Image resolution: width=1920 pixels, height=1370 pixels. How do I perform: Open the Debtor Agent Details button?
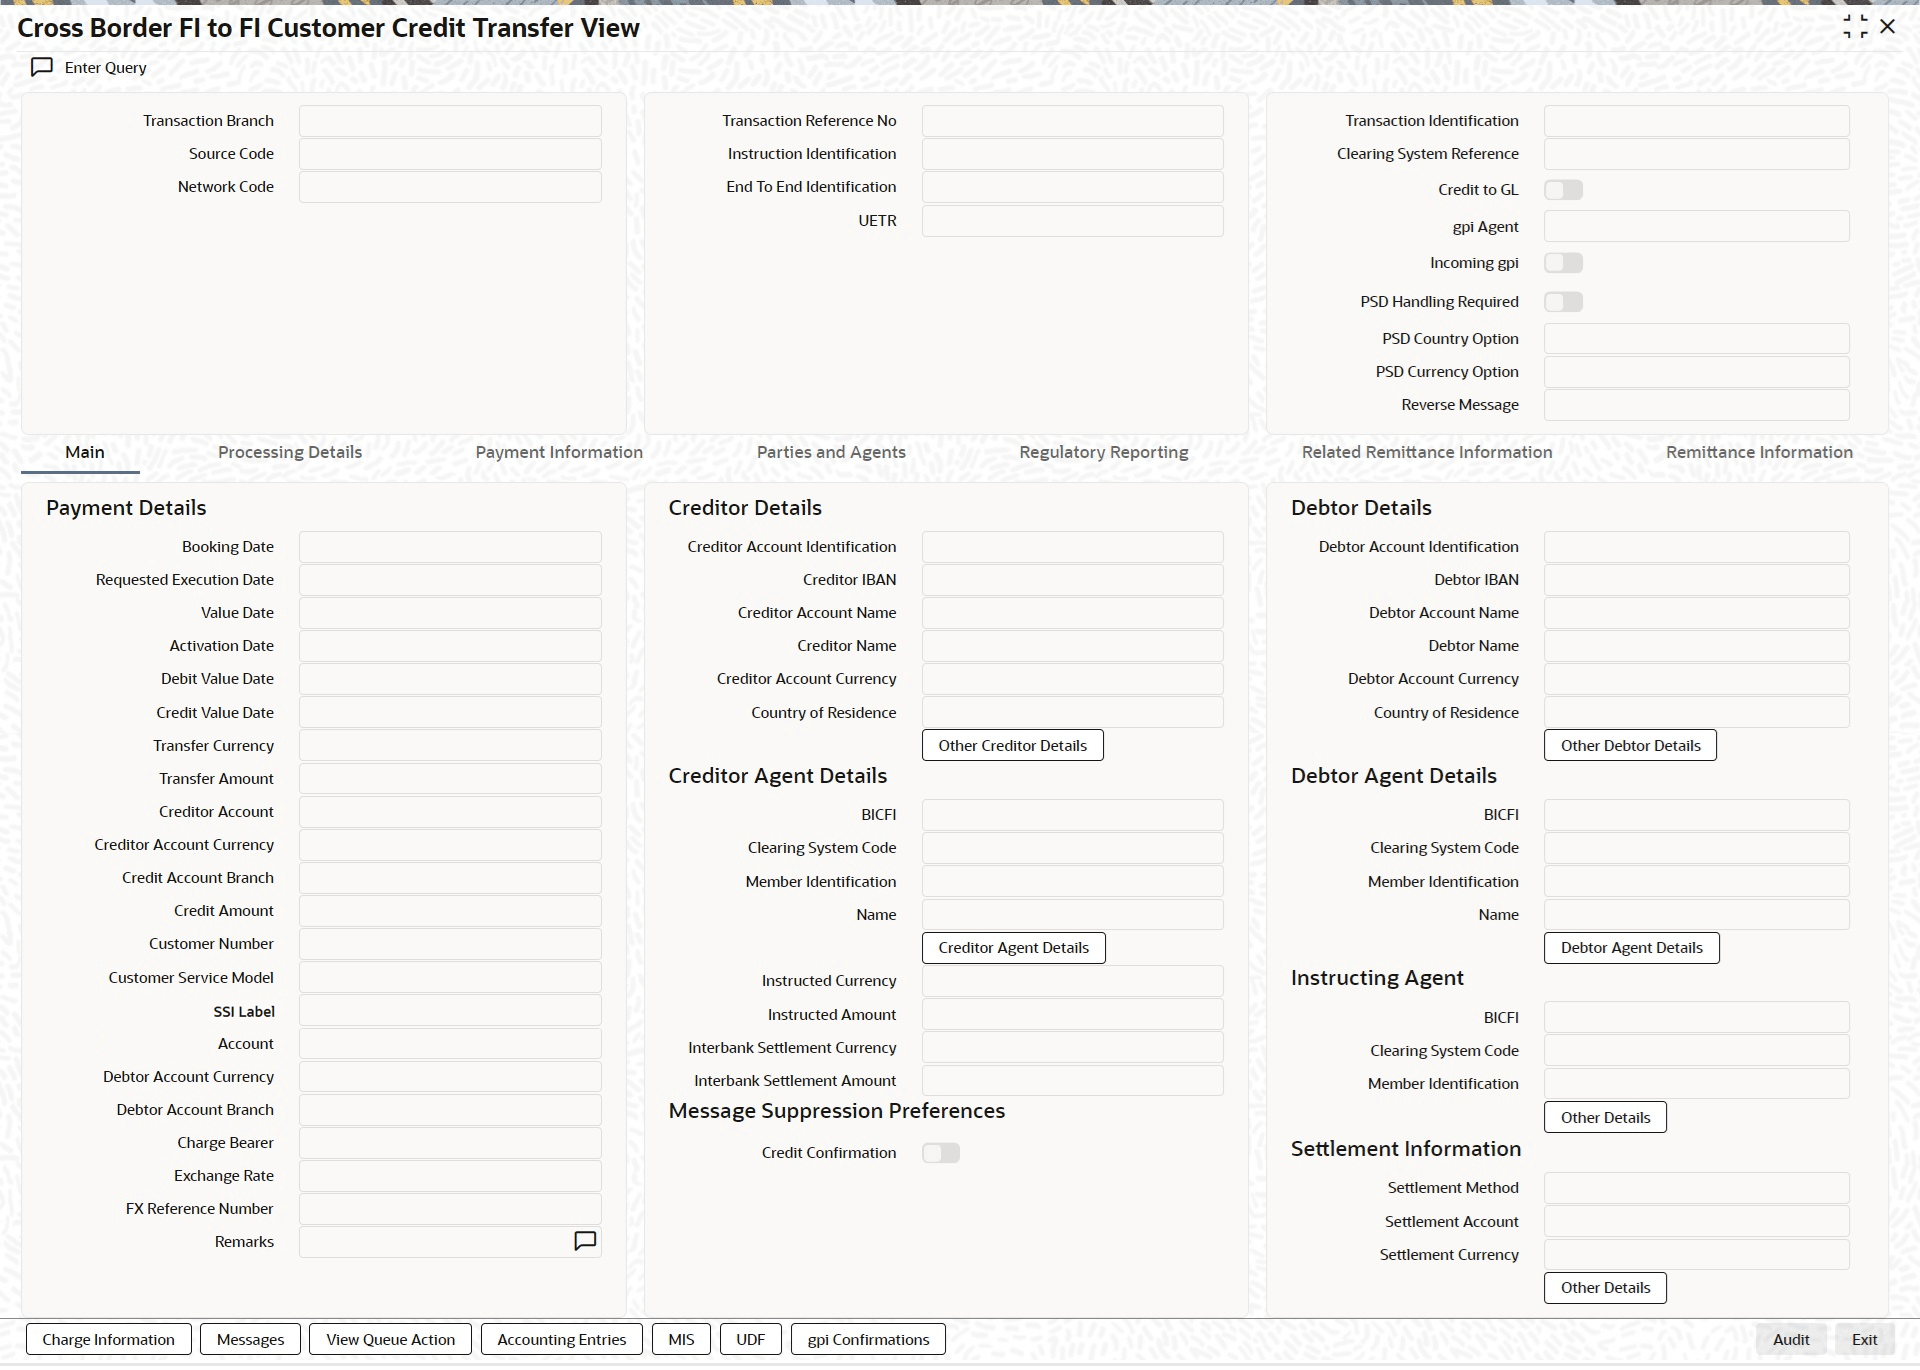pyautogui.click(x=1631, y=948)
